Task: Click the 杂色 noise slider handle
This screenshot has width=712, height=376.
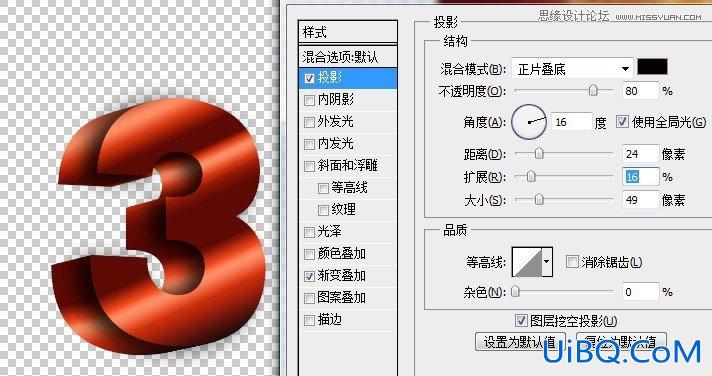Action: (x=515, y=291)
